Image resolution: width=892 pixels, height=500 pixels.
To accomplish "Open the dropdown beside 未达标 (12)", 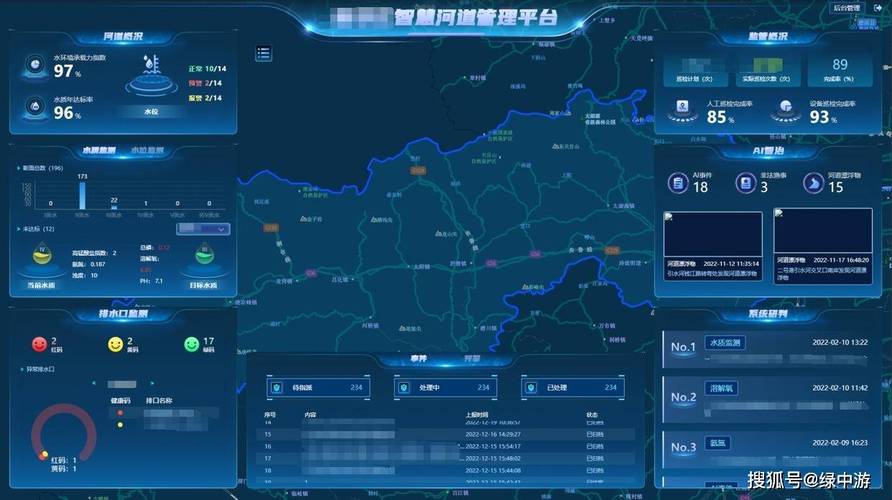I will (203, 229).
